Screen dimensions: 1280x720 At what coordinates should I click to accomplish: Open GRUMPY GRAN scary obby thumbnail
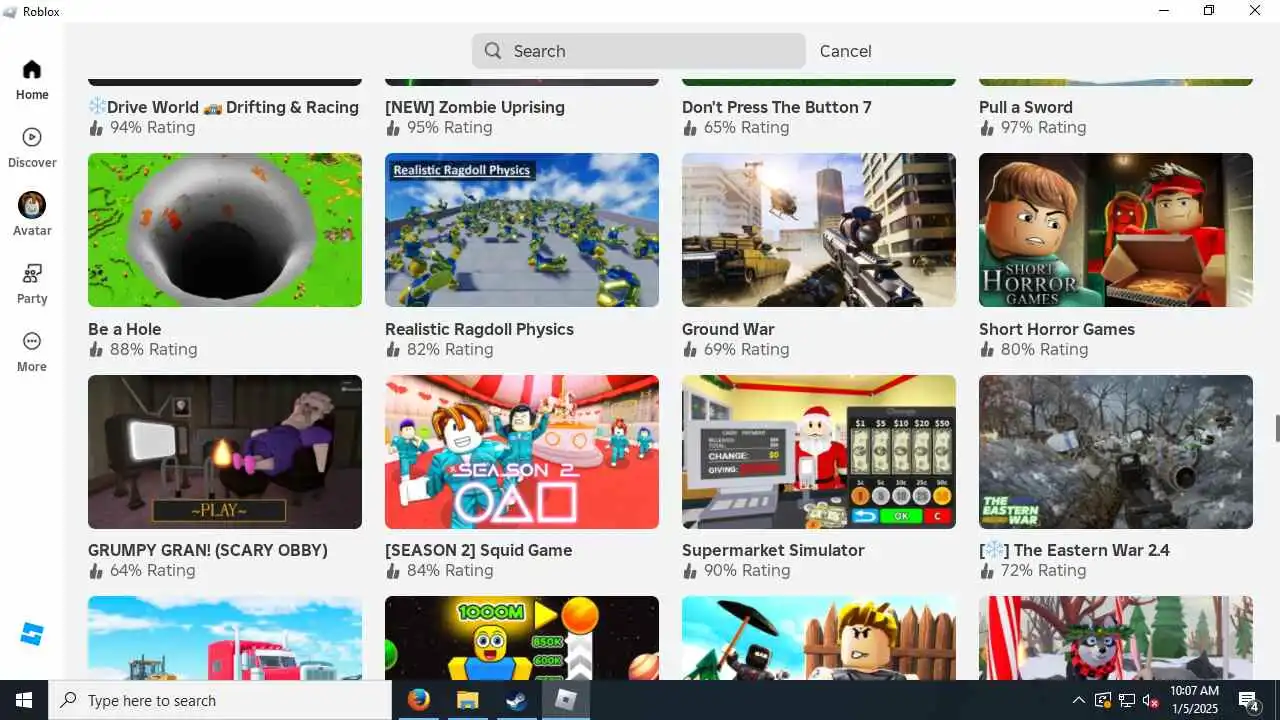tap(225, 452)
